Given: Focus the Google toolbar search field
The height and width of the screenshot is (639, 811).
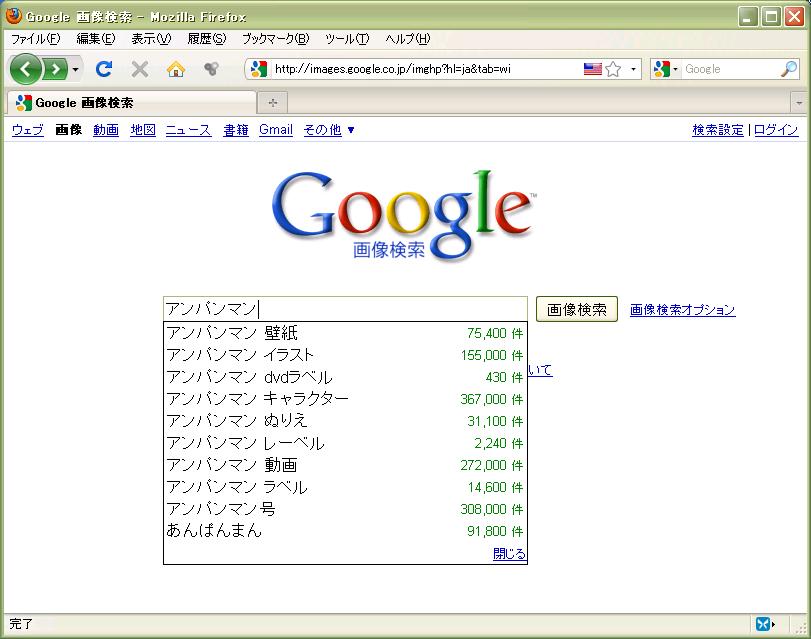Looking at the screenshot, I should click(x=730, y=69).
